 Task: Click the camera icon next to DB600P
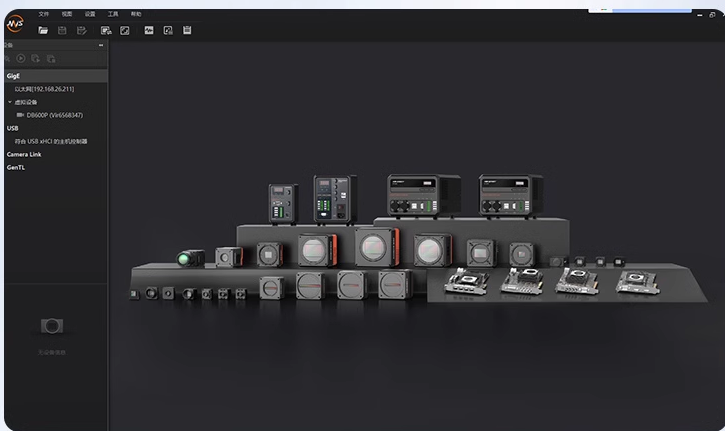click(20, 115)
